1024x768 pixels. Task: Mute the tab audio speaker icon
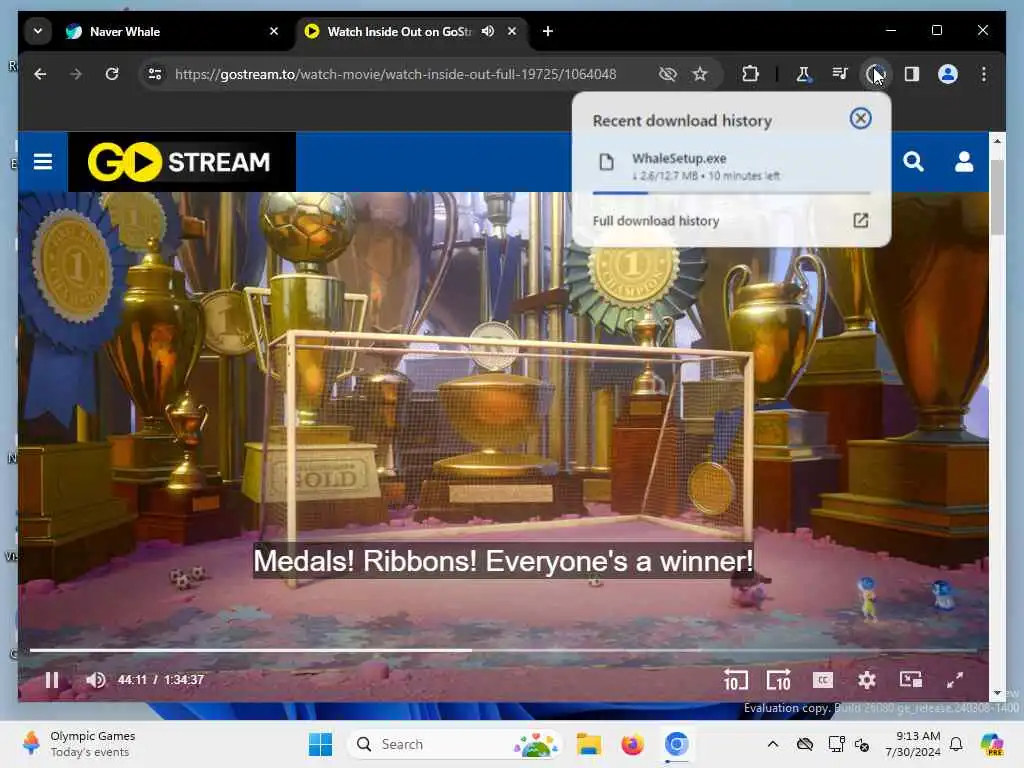488,31
